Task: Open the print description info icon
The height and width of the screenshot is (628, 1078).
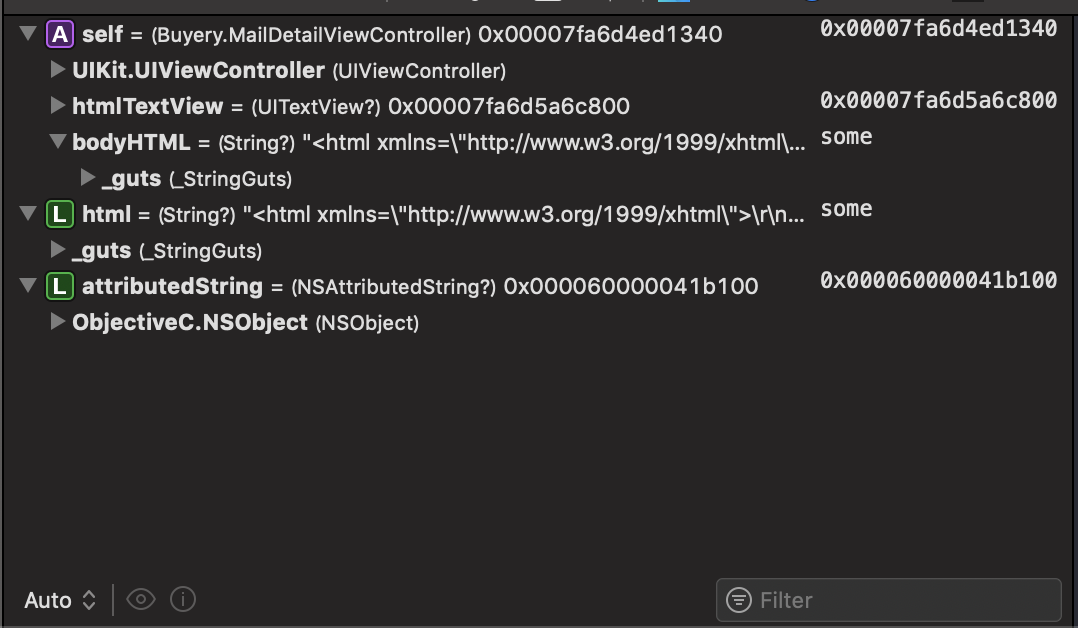Action: tap(183, 600)
